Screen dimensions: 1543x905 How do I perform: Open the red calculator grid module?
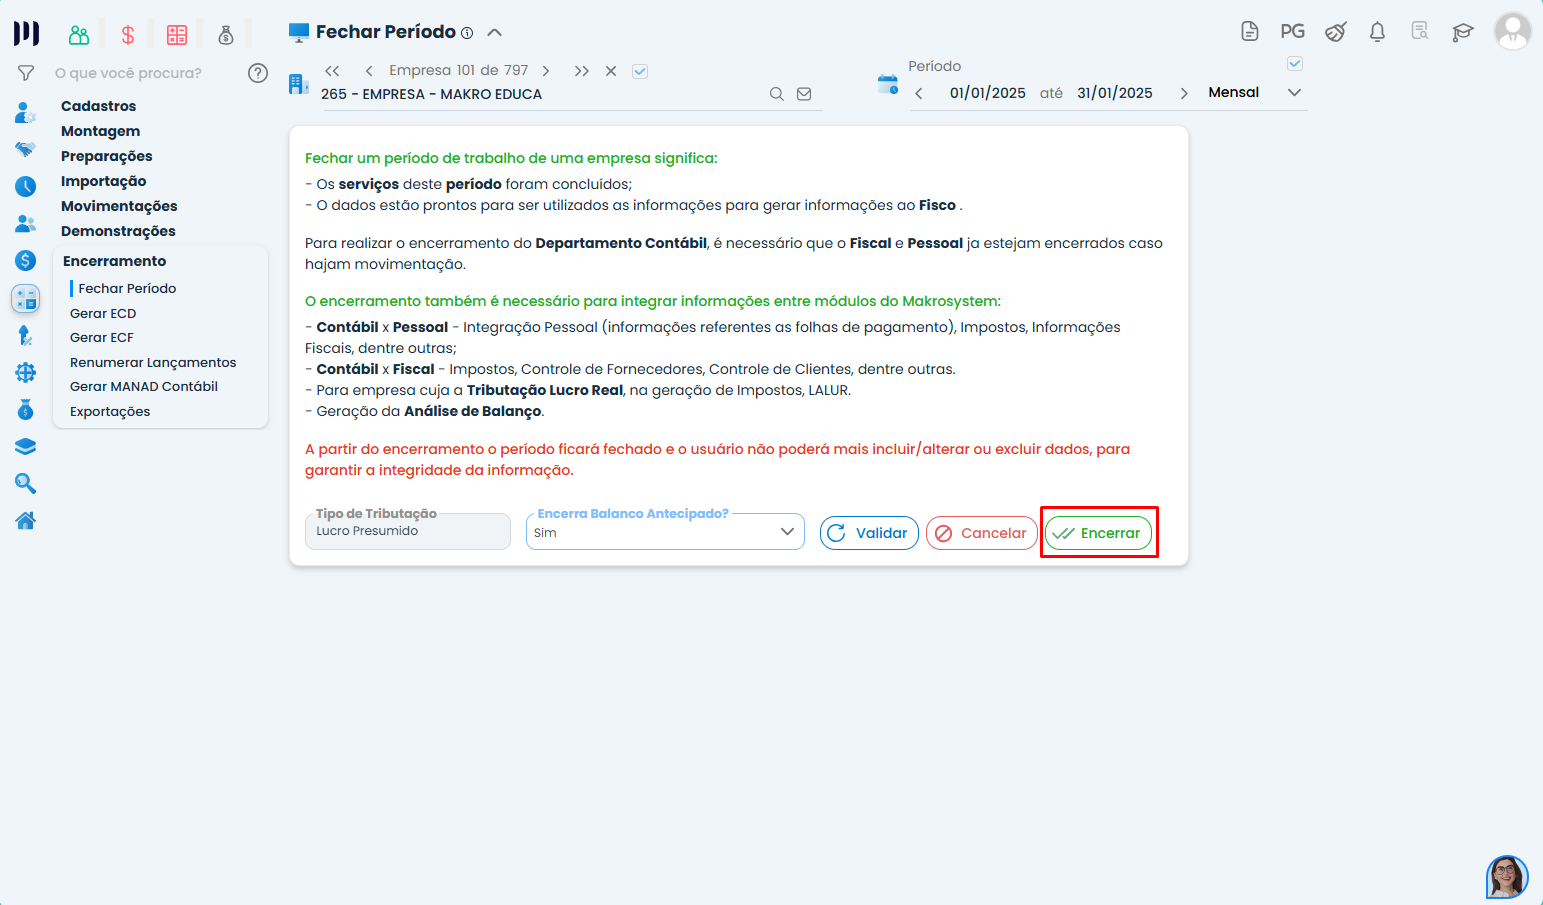[177, 35]
